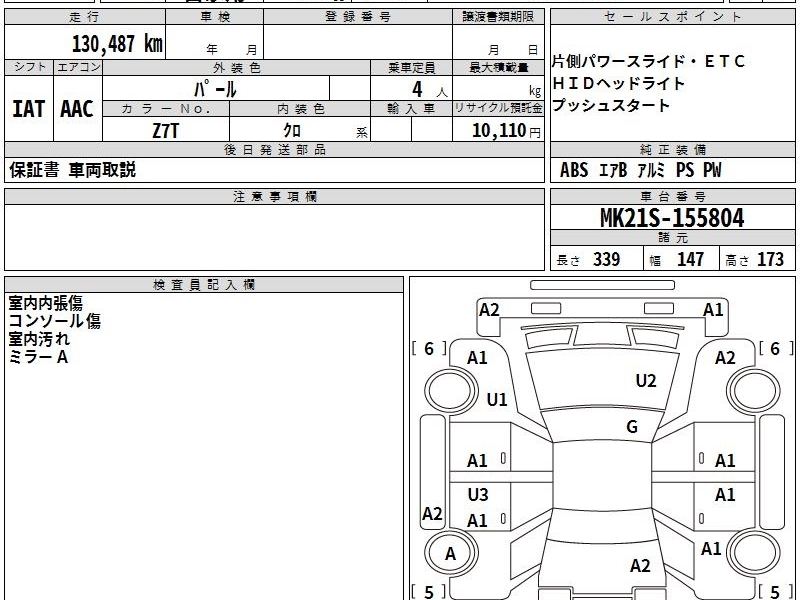Click the wheel marked A in diagram
This screenshot has width=800, height=600.
451,554
